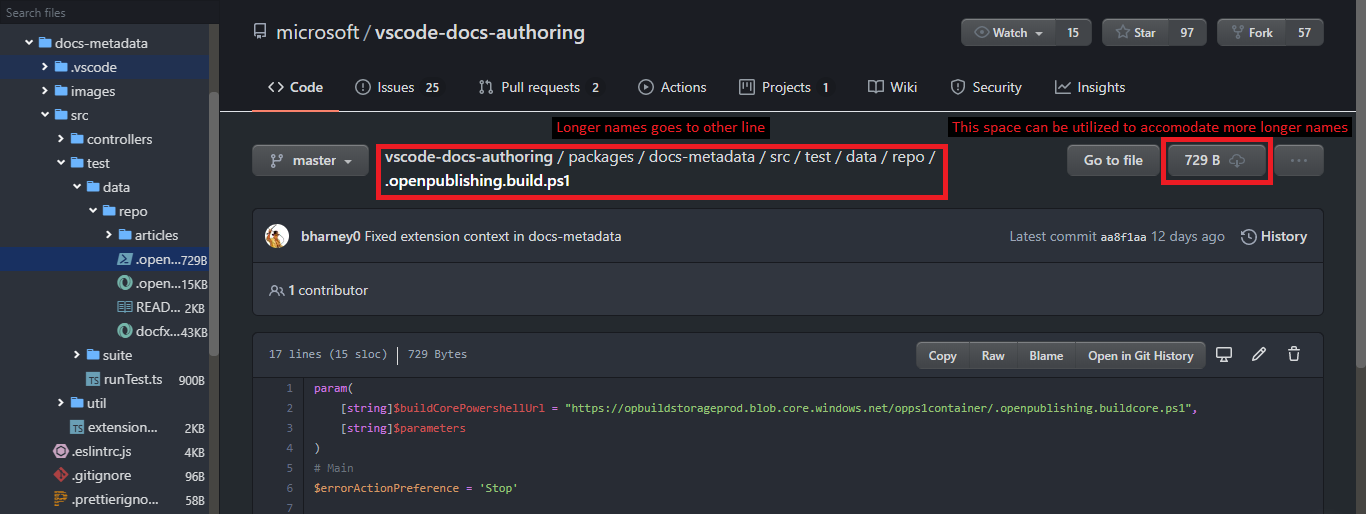Click the data breadcrumb link
1366x514 pixels.
click(861, 157)
